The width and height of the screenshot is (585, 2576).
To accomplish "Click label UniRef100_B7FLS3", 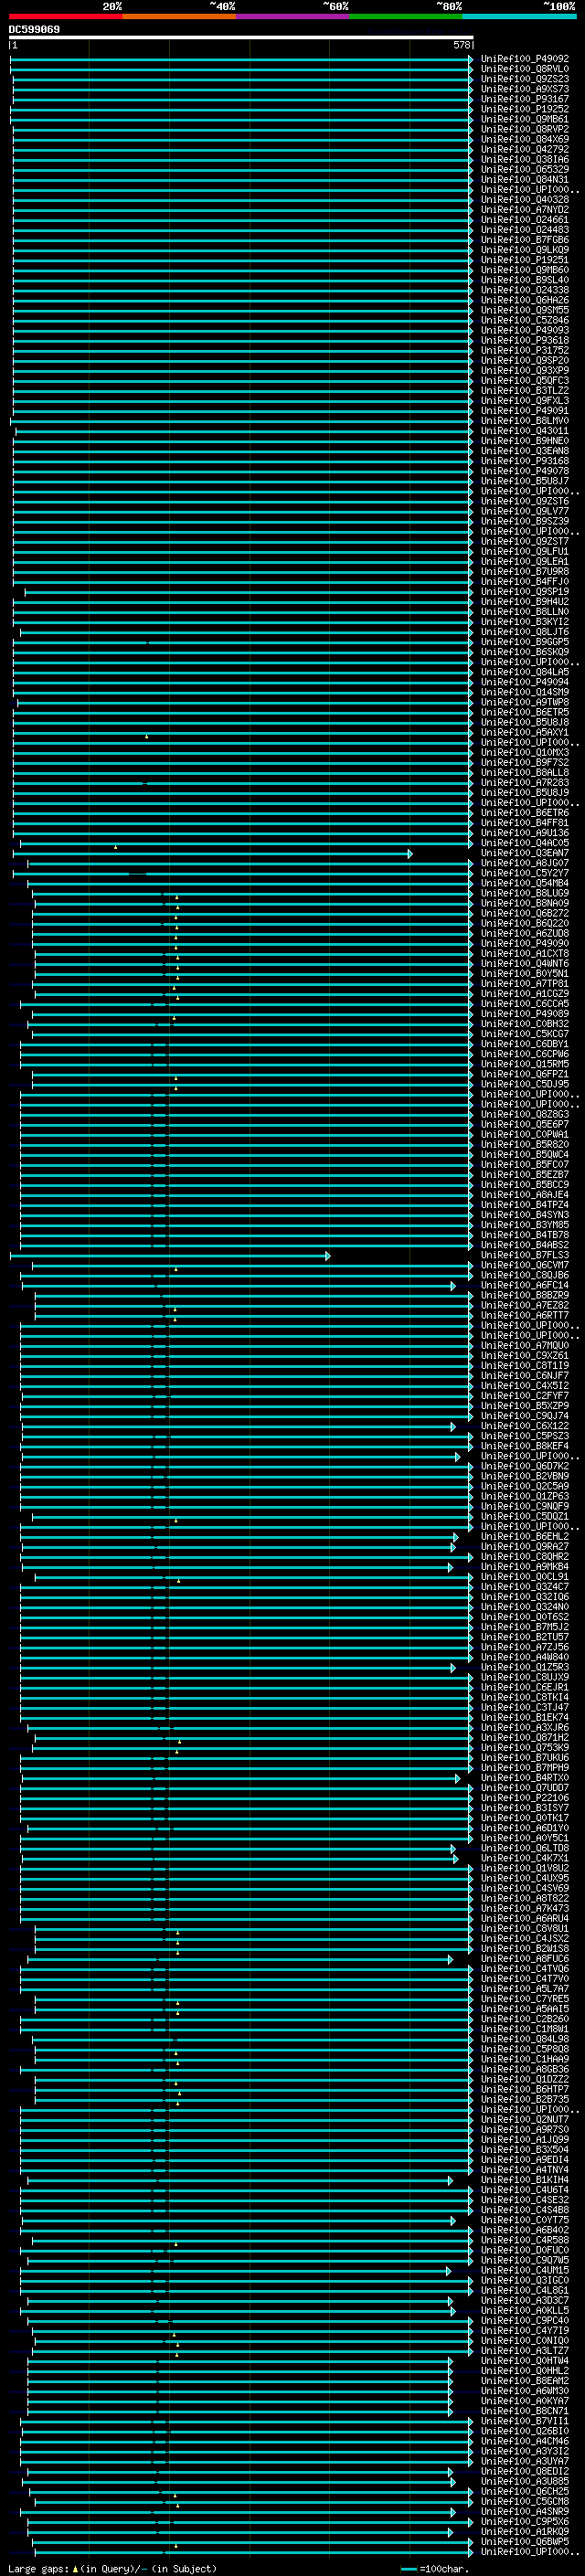I will (x=525, y=1255).
